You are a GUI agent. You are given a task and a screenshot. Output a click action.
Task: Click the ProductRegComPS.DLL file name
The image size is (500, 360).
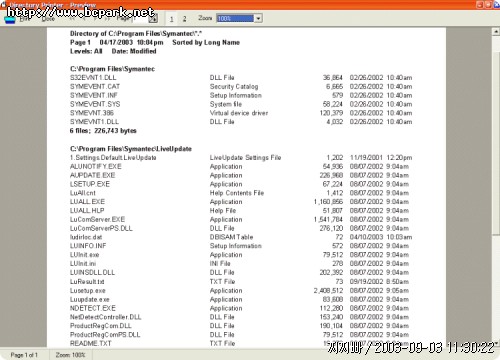point(105,335)
